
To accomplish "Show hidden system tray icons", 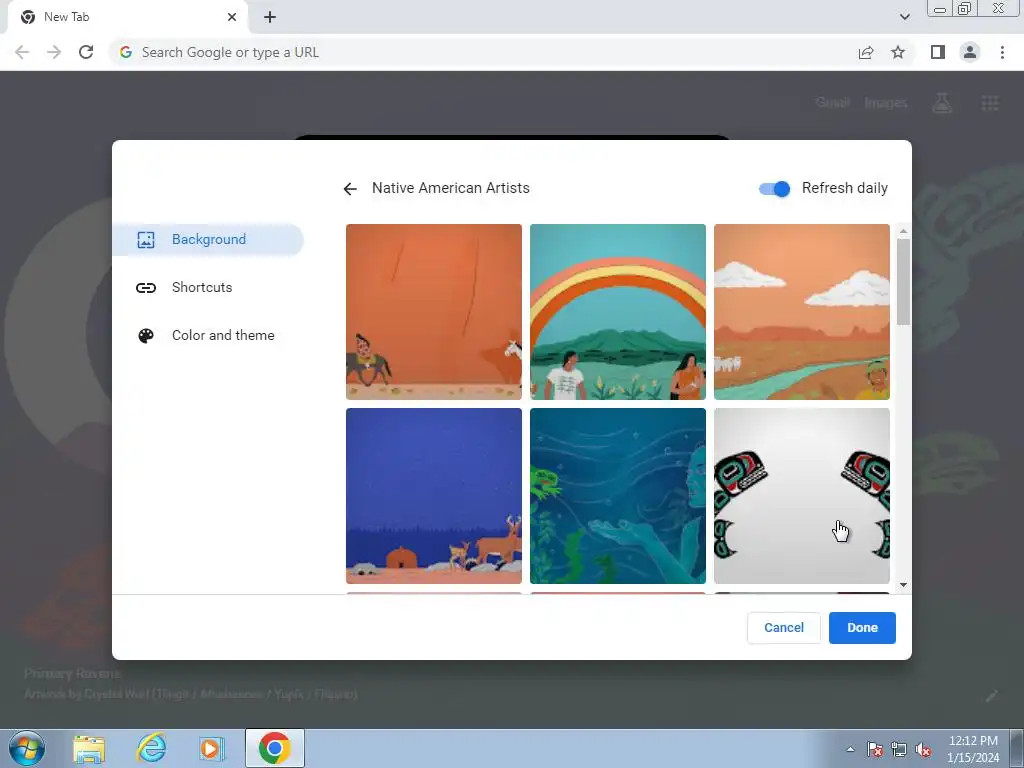I will pyautogui.click(x=850, y=749).
